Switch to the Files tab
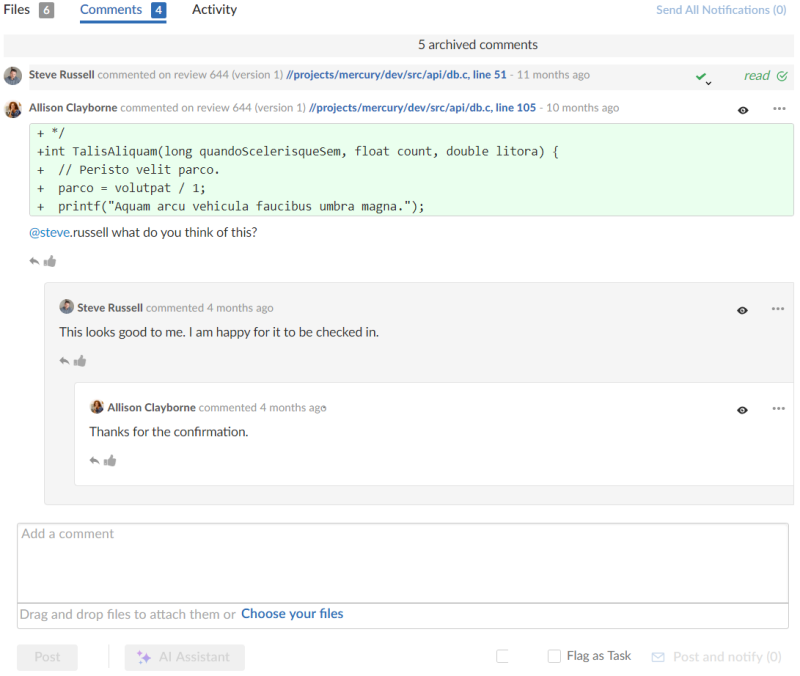Viewport: 800px width, 676px height. [x=16, y=10]
